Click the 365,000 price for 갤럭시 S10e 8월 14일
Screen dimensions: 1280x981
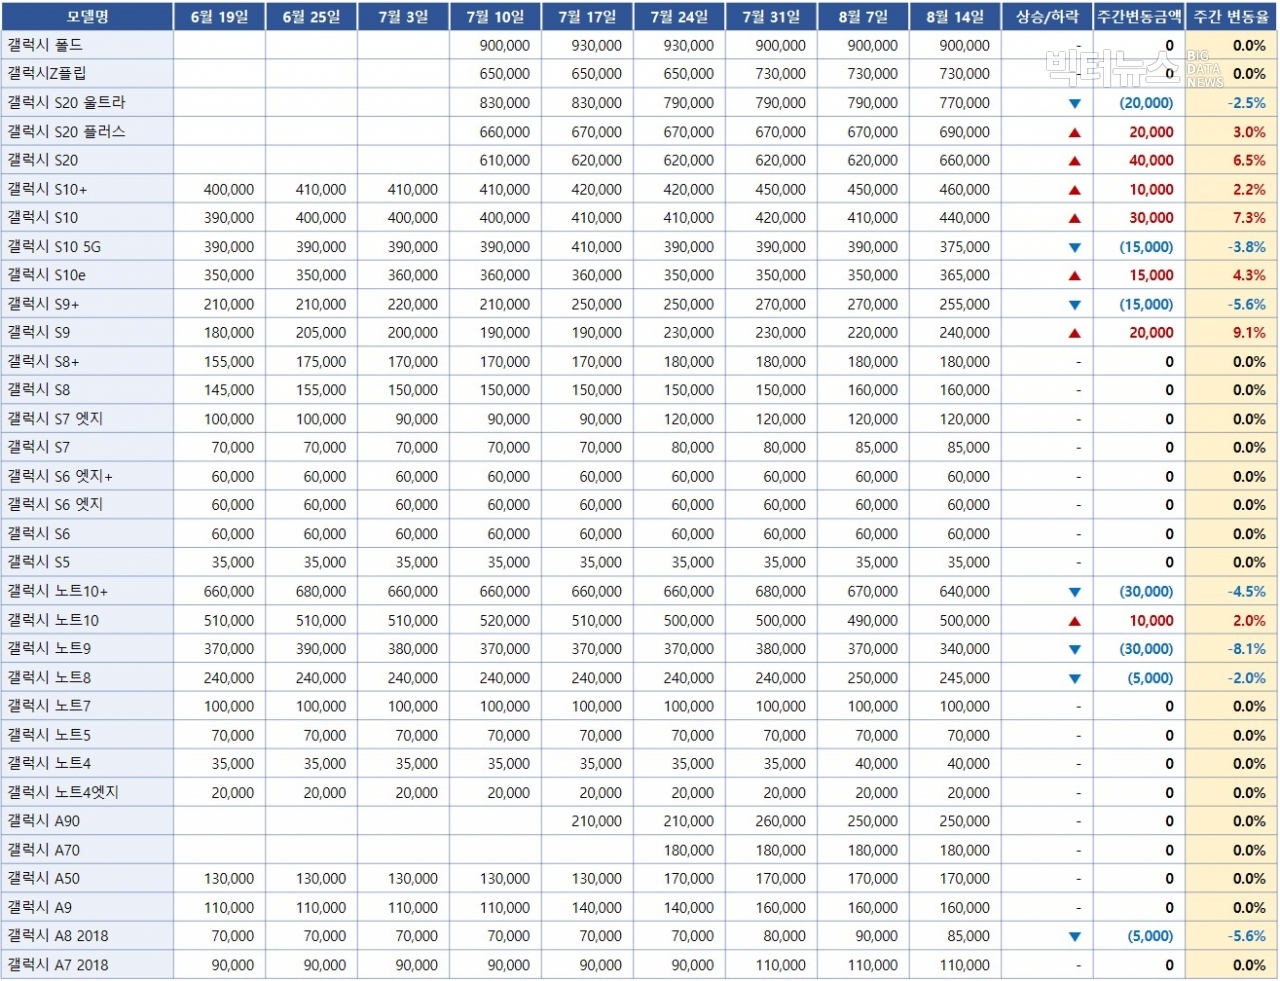click(x=964, y=276)
